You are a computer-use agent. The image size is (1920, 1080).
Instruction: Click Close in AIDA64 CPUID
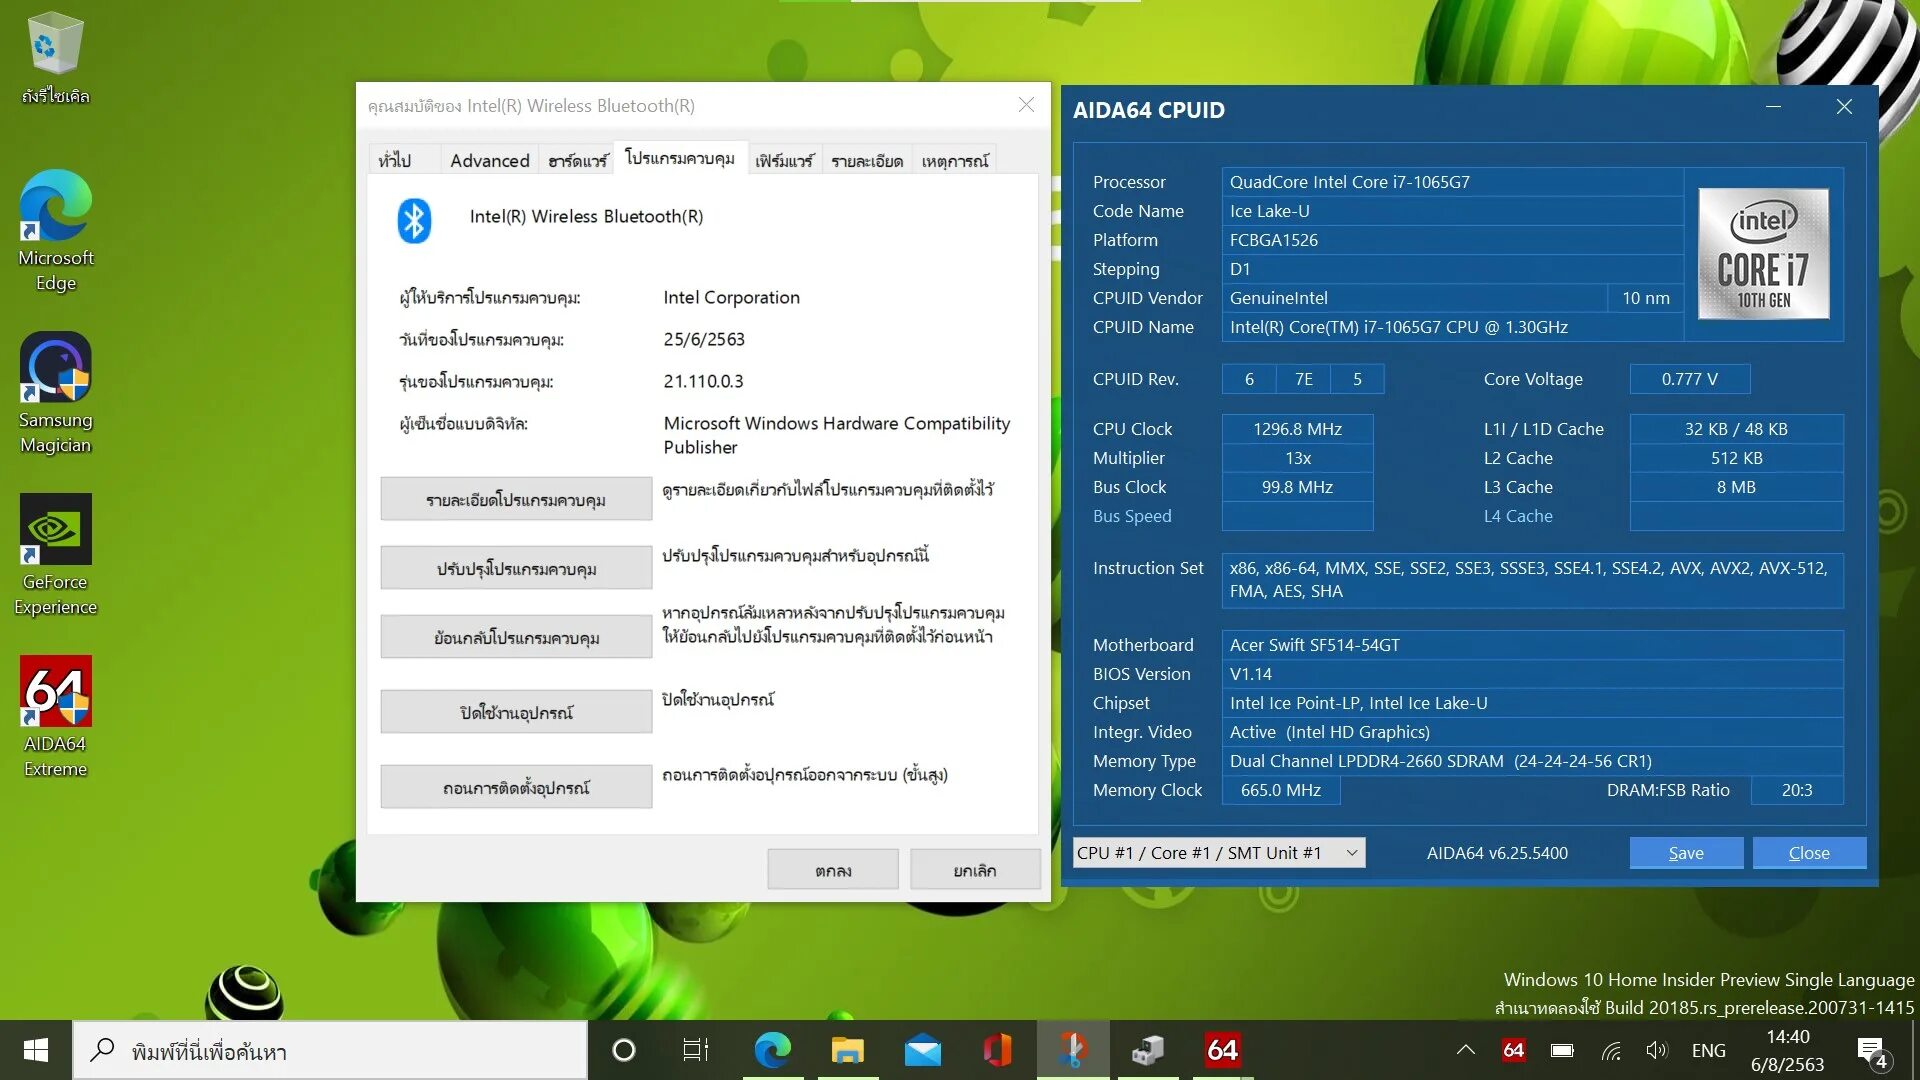(x=1809, y=853)
